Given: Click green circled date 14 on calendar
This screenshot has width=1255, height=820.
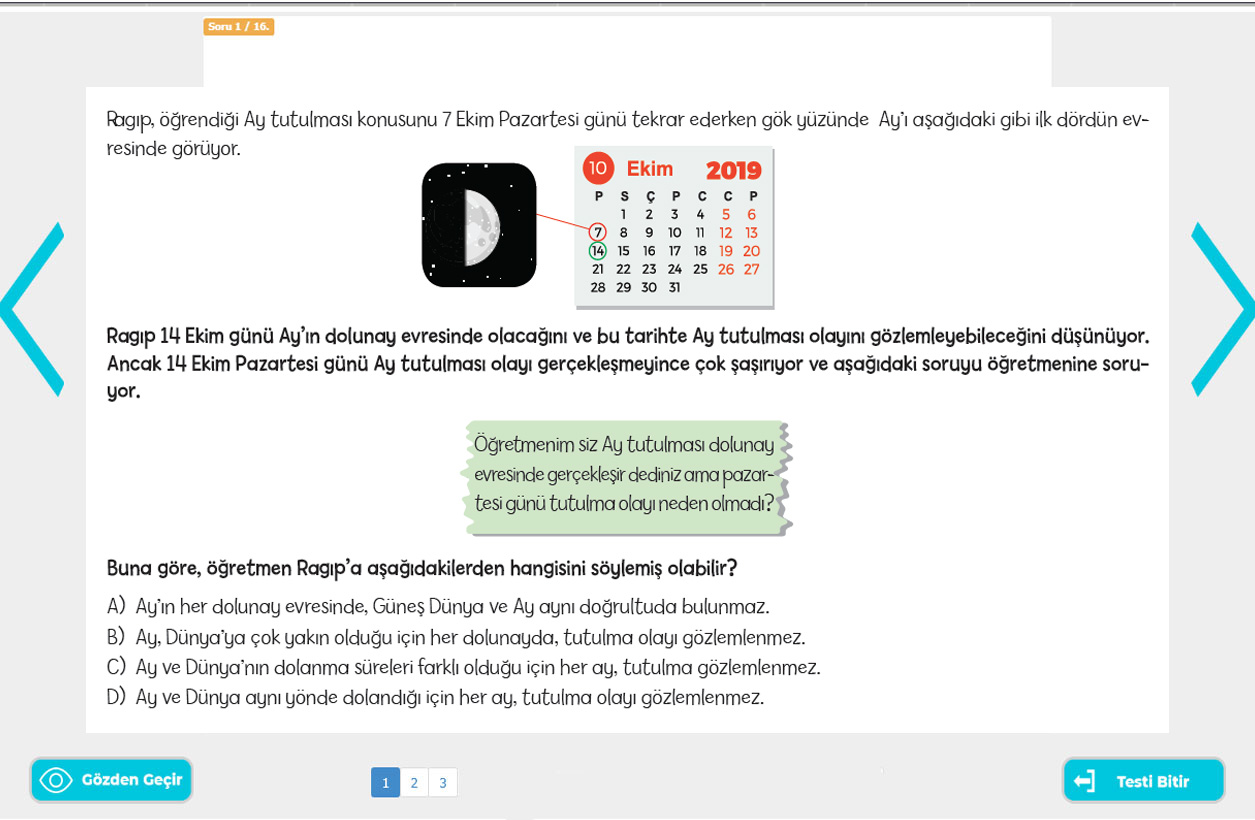Looking at the screenshot, I should 598,251.
